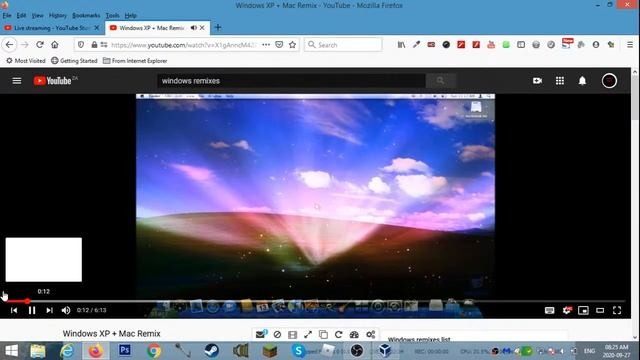Open the From Internet Explorer bookmarks folder

135,61
